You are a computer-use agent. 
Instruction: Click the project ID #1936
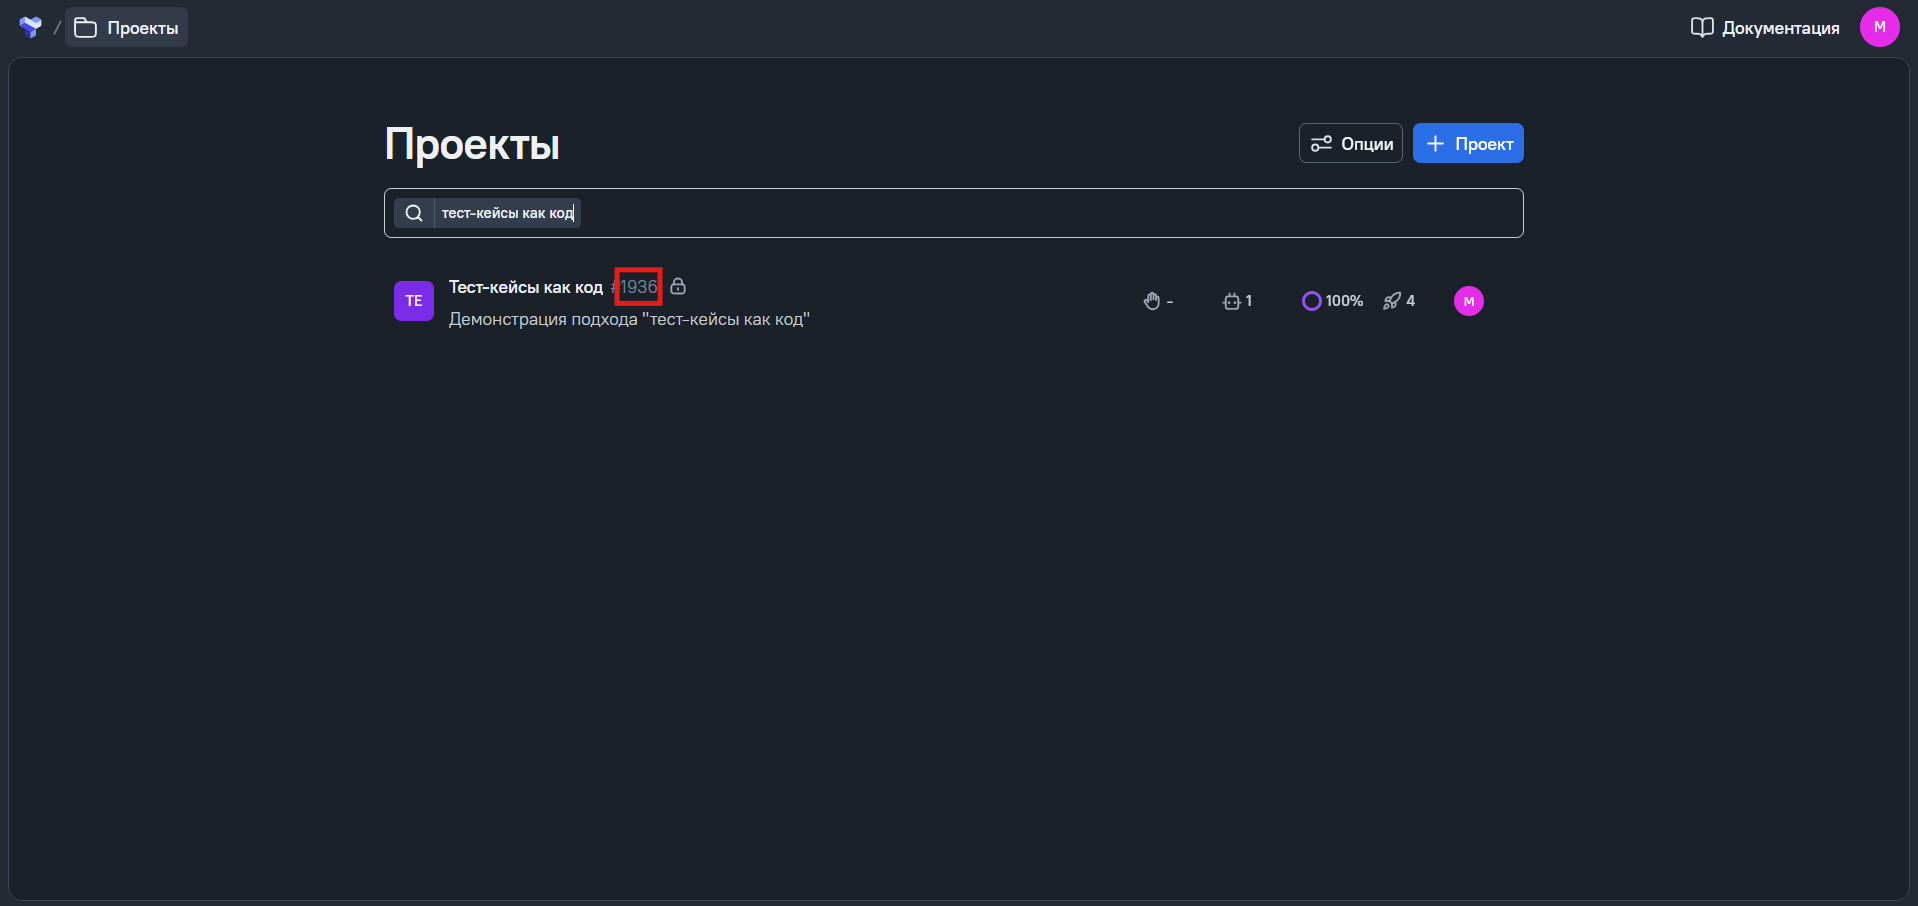pos(637,288)
